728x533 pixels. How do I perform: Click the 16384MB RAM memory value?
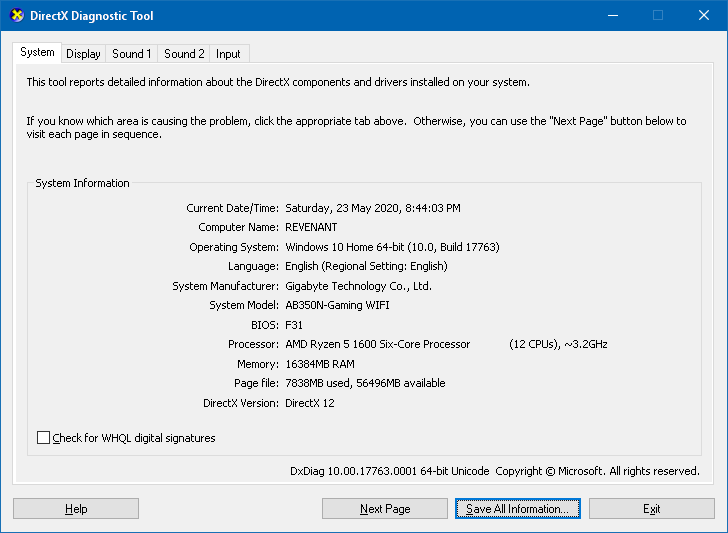pyautogui.click(x=320, y=364)
